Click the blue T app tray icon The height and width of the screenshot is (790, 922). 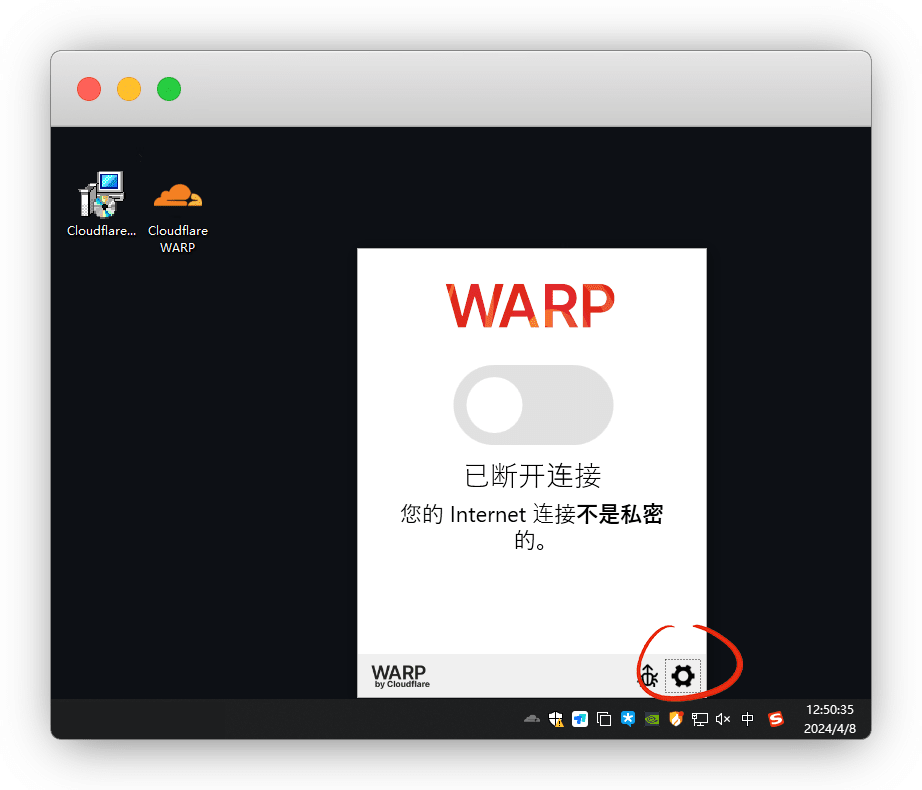580,719
